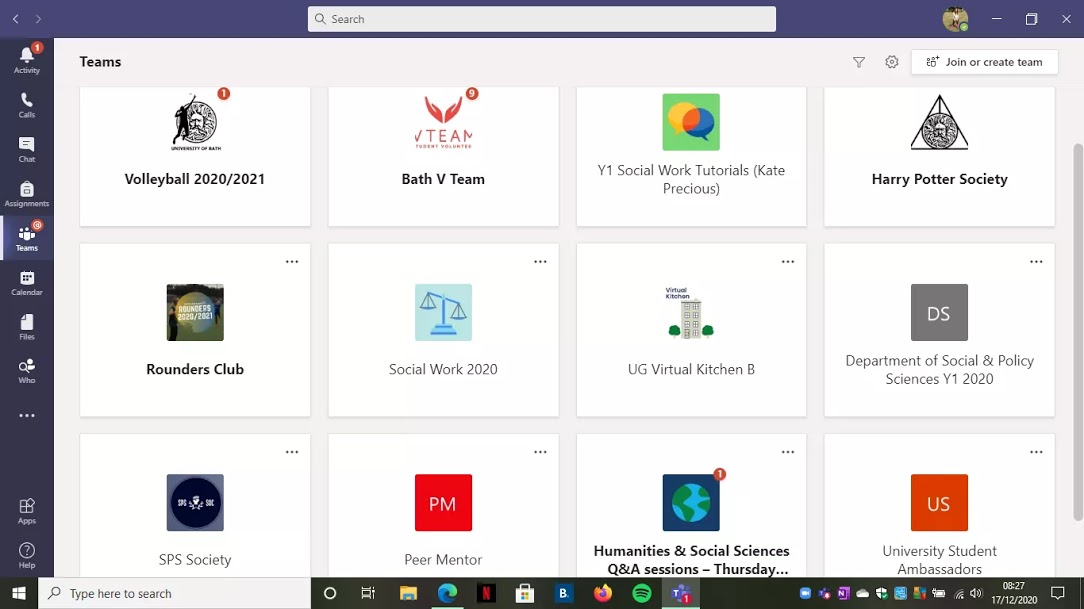Open more options for Peer Mentor
Image resolution: width=1084 pixels, height=609 pixels.
tap(540, 452)
